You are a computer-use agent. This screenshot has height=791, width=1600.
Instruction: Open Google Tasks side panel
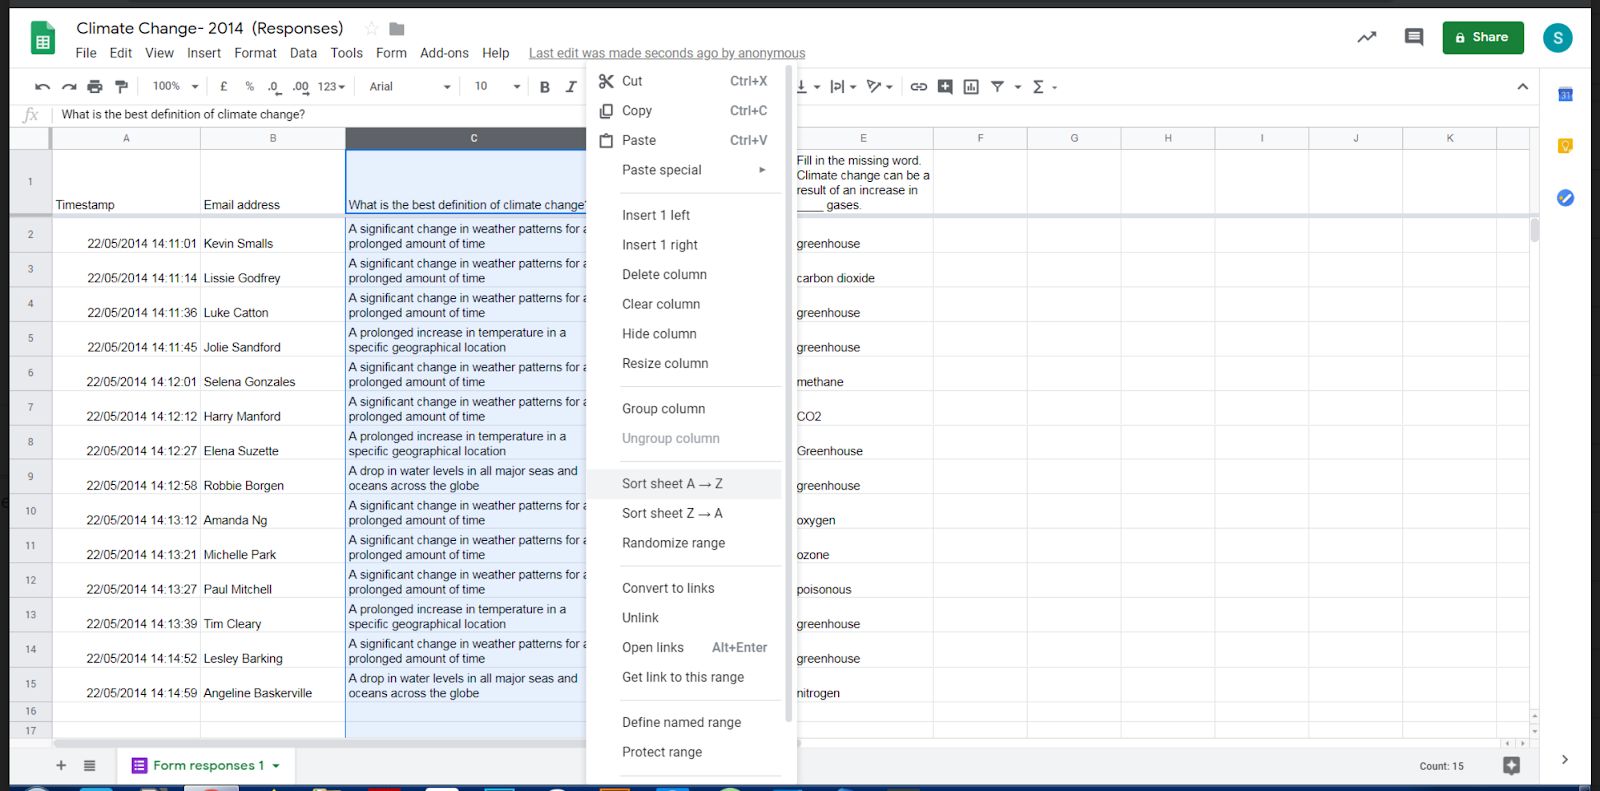click(1565, 198)
